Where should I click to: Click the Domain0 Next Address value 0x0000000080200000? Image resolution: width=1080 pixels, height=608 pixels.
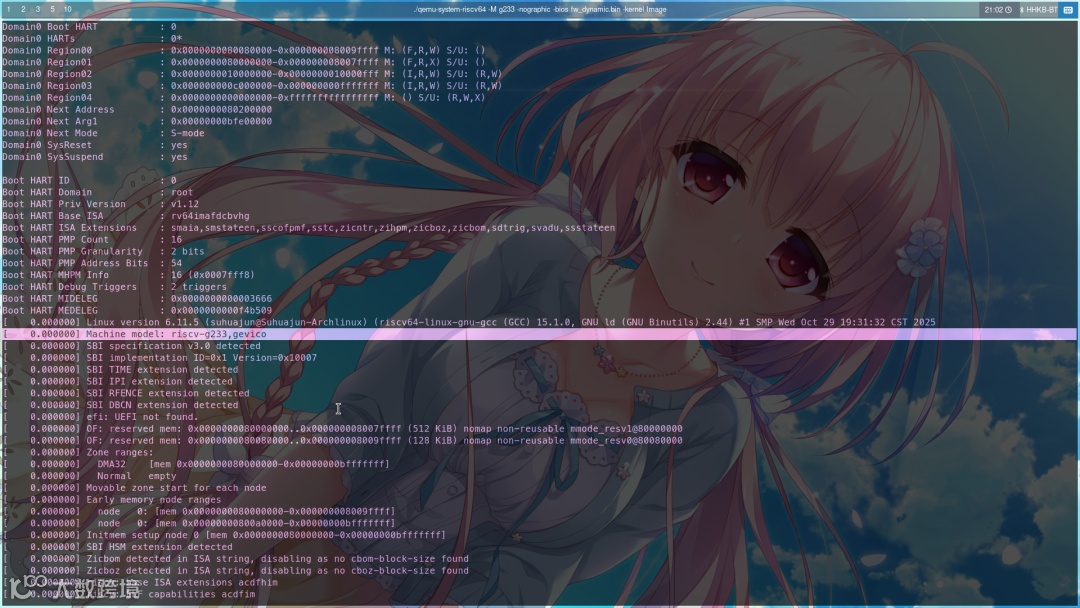(x=221, y=109)
